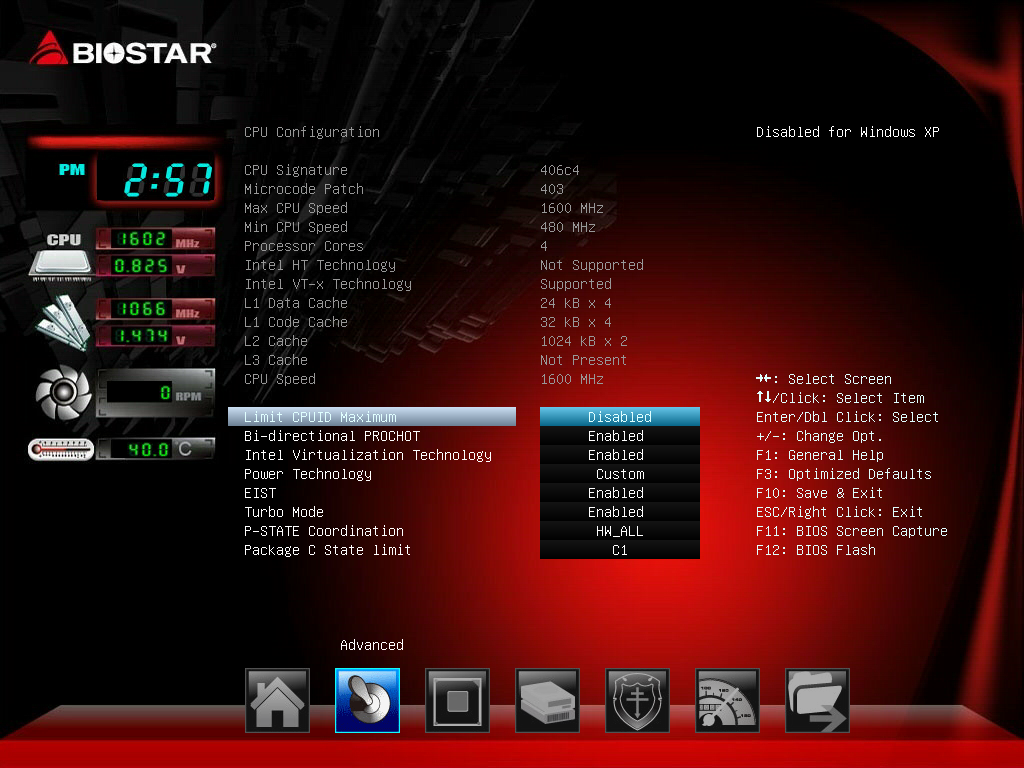Open Package C State limit C1 value
The height and width of the screenshot is (768, 1024).
tap(620, 549)
